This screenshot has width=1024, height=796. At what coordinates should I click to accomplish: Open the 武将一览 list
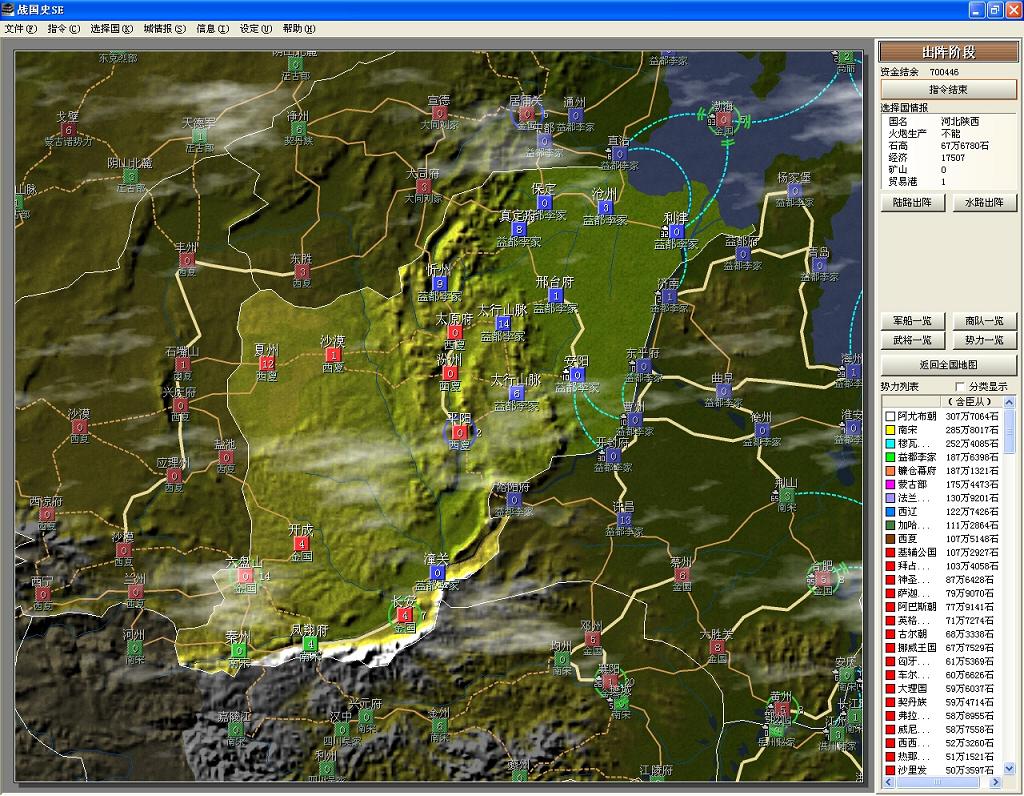coord(912,341)
